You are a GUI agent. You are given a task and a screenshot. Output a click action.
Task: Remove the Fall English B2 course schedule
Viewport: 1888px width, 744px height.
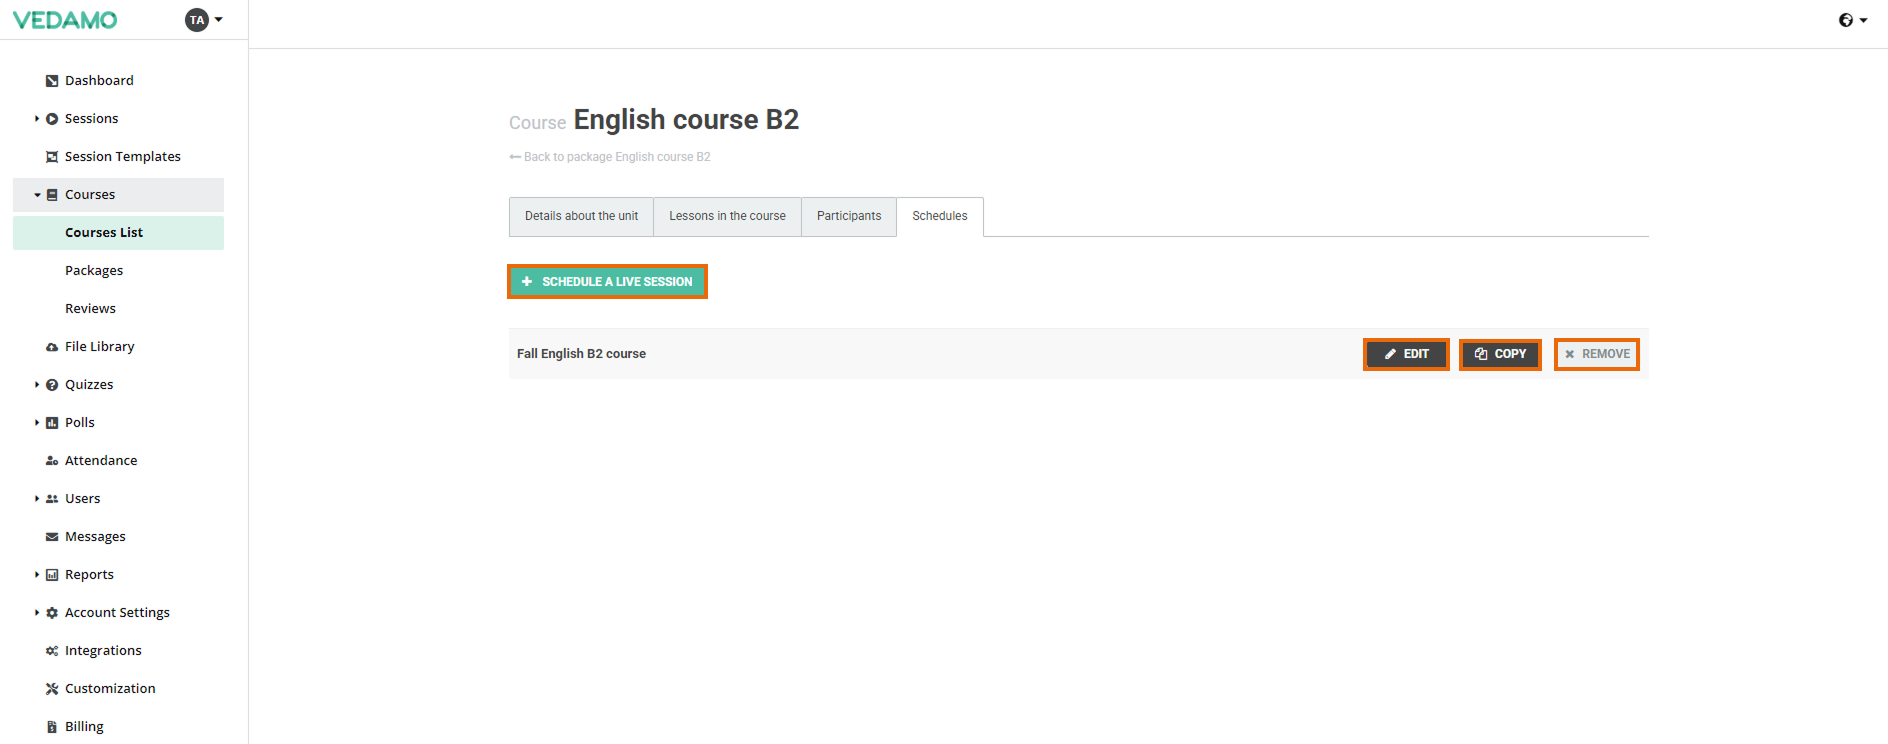pyautogui.click(x=1597, y=354)
